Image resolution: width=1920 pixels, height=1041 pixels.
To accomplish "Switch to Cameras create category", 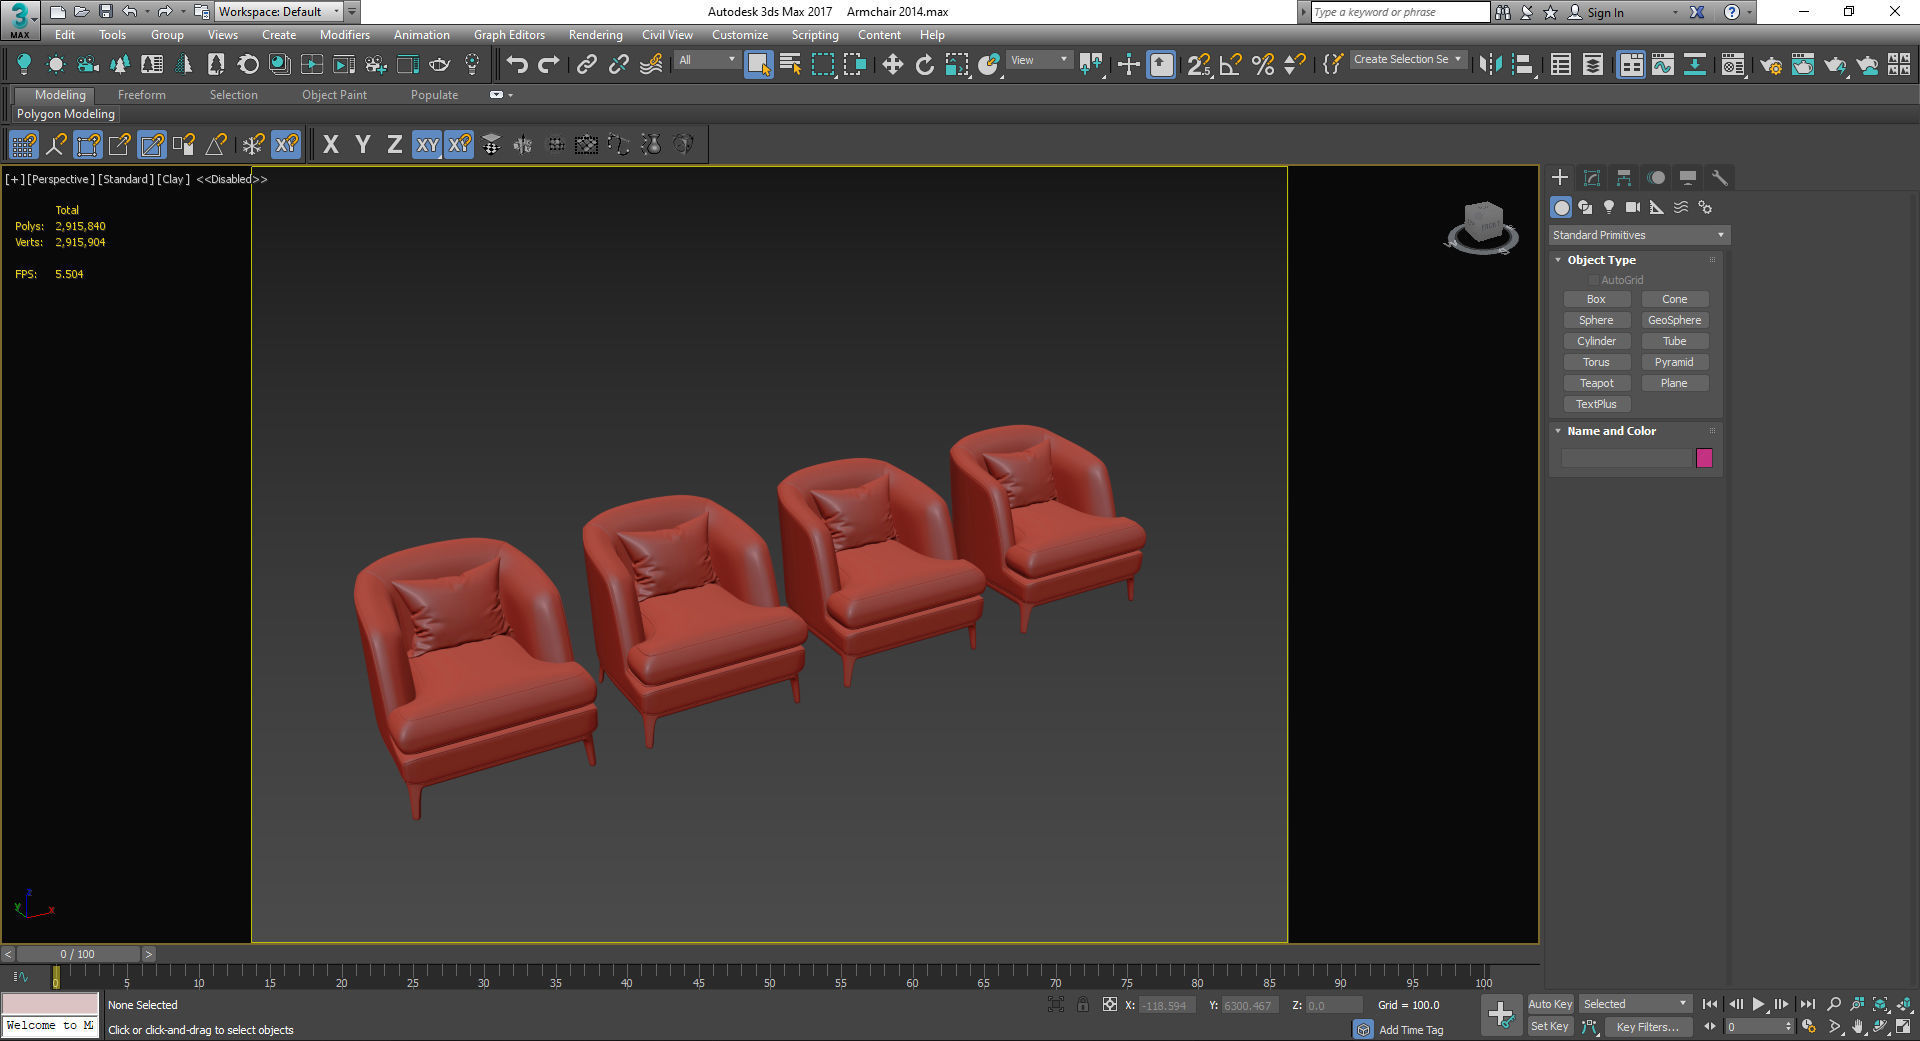I will click(x=1633, y=207).
